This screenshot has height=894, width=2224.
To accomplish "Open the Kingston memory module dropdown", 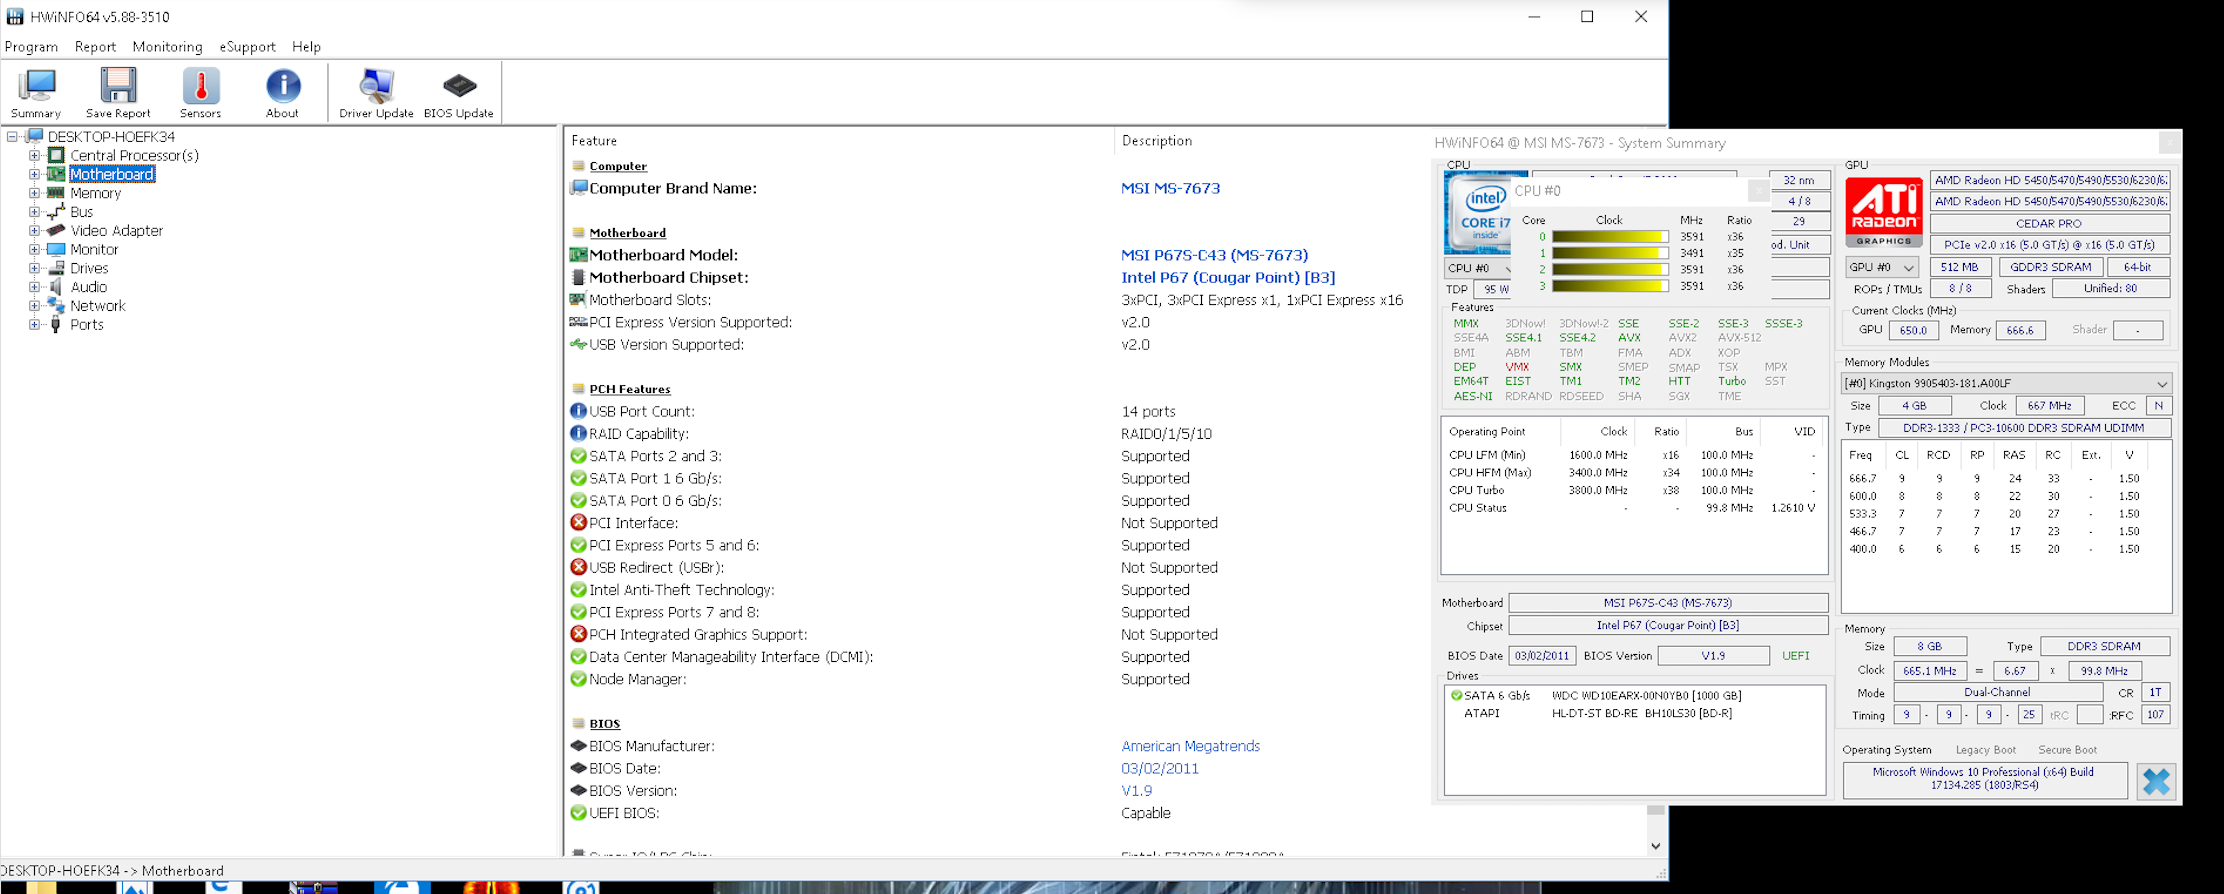I will (x=2006, y=383).
